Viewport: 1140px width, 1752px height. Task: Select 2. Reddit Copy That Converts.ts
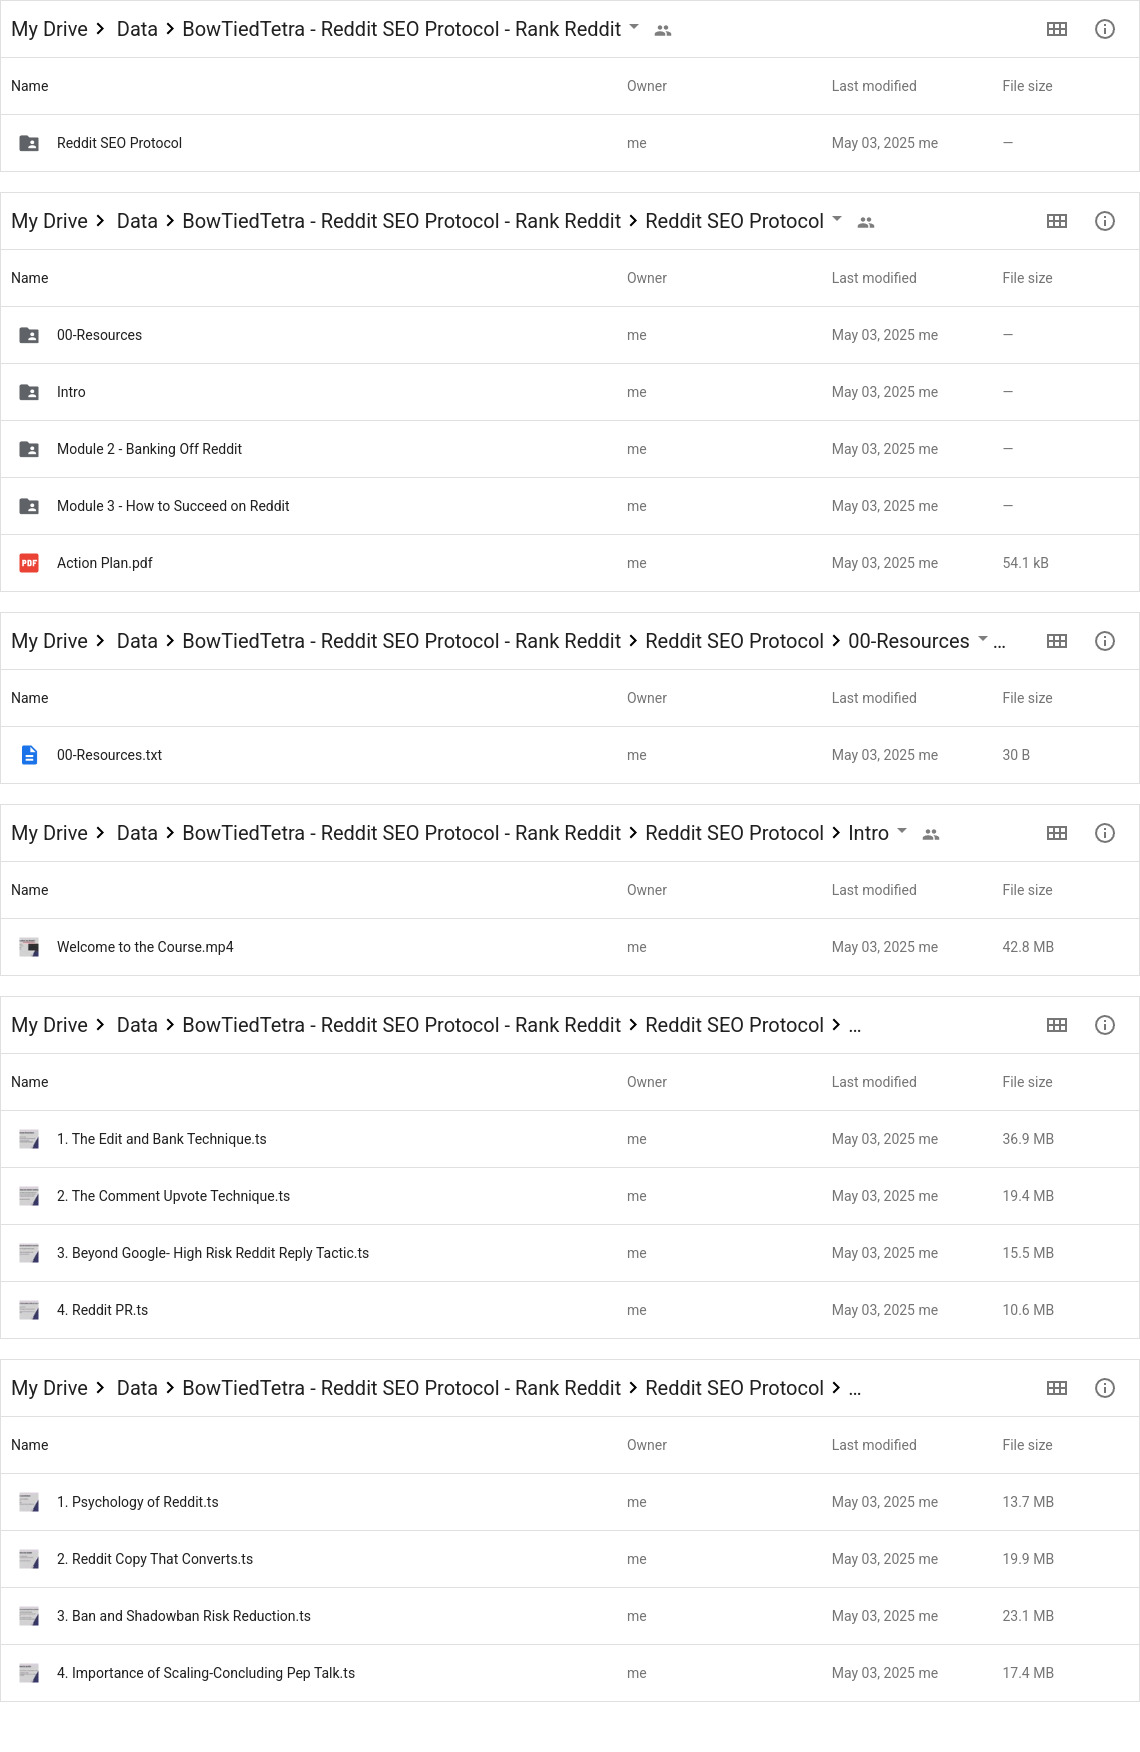tap(155, 1559)
